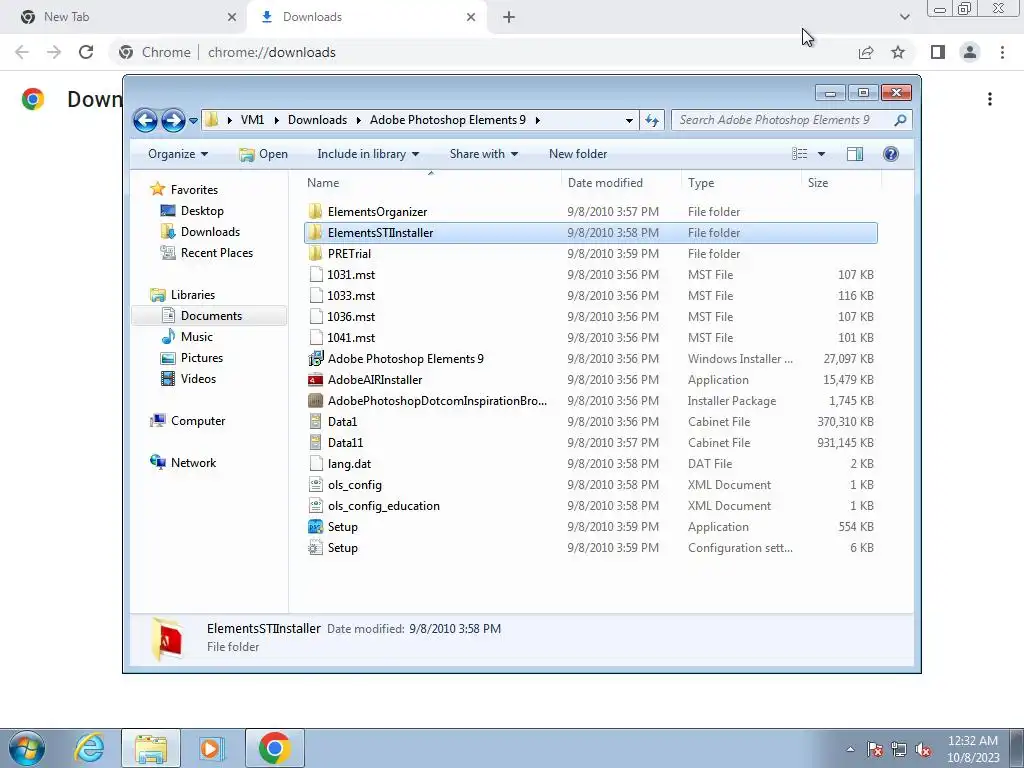This screenshot has height=768, width=1024.
Task: Select the Setup configuration settings file icon
Action: 315,548
